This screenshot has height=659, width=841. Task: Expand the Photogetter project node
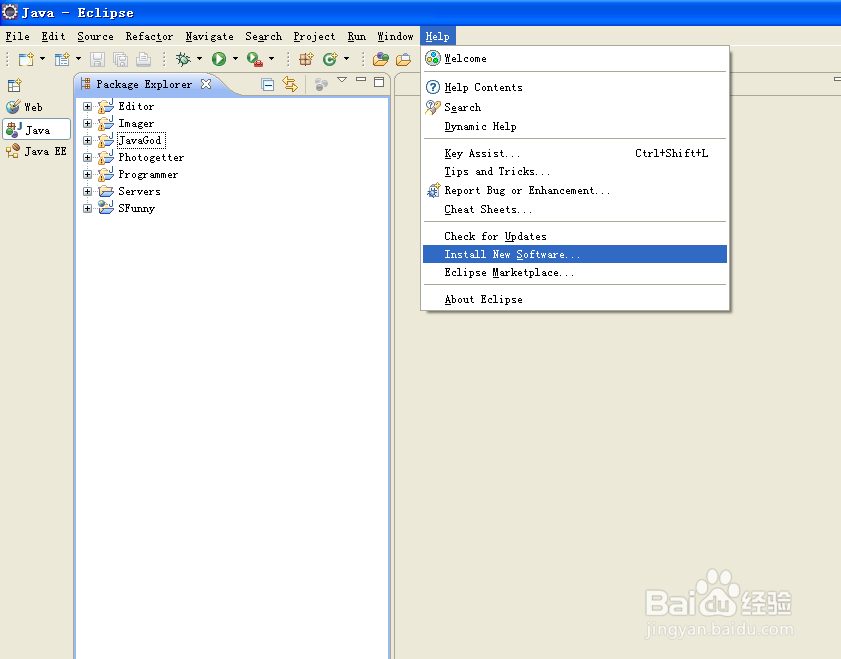87,157
